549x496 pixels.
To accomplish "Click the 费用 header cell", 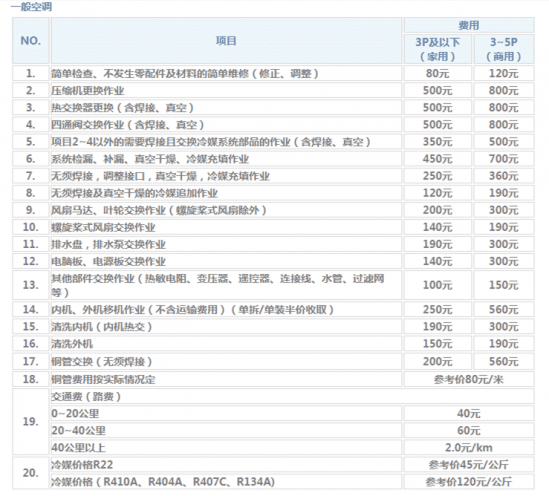I will pos(469,25).
